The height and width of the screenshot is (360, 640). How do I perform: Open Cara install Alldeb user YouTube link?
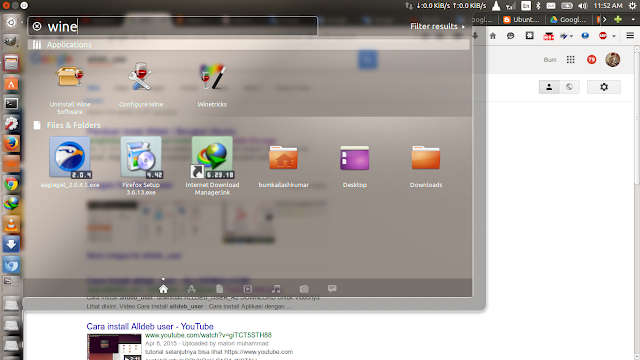point(150,327)
